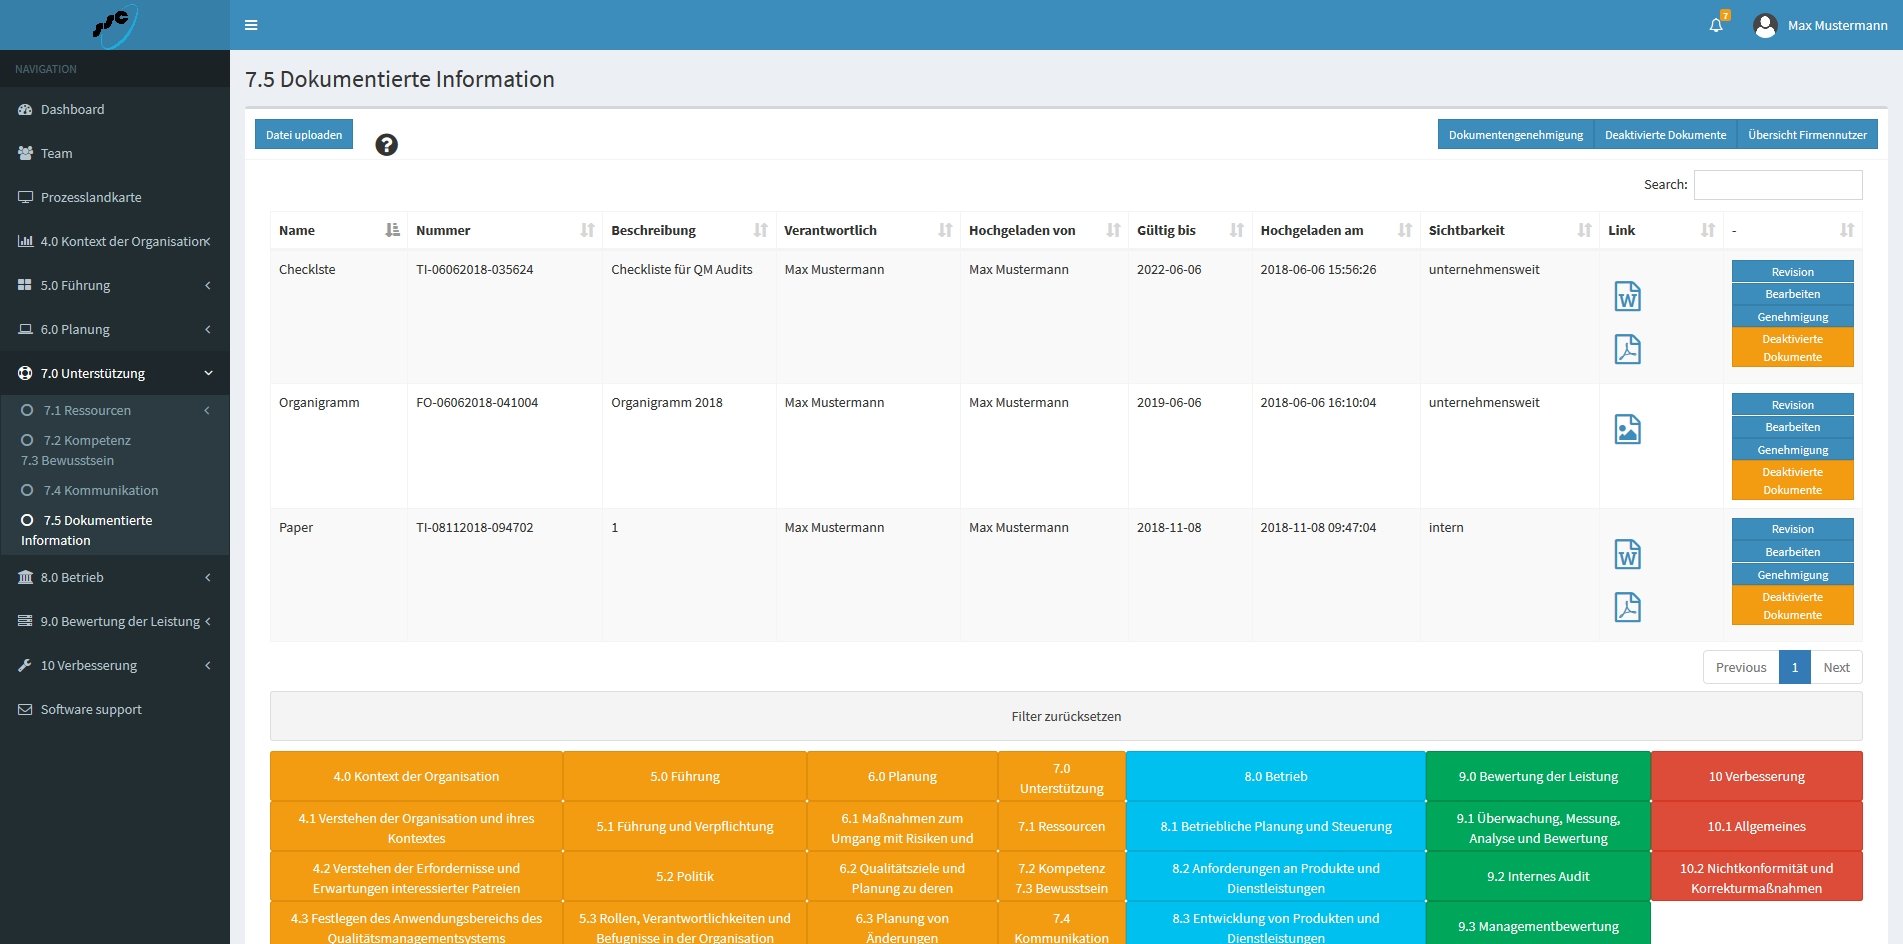Click the Datei uploaden button

pyautogui.click(x=304, y=135)
